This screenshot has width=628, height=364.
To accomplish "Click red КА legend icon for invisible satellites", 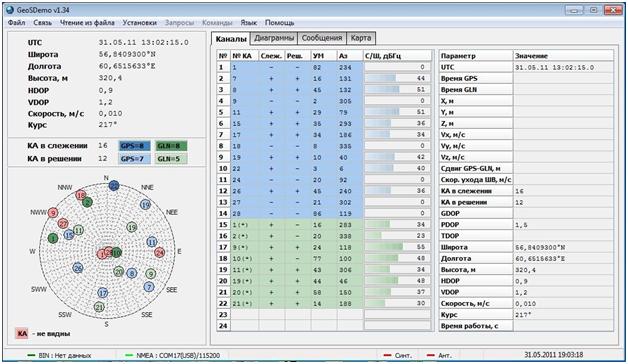I will (x=22, y=333).
